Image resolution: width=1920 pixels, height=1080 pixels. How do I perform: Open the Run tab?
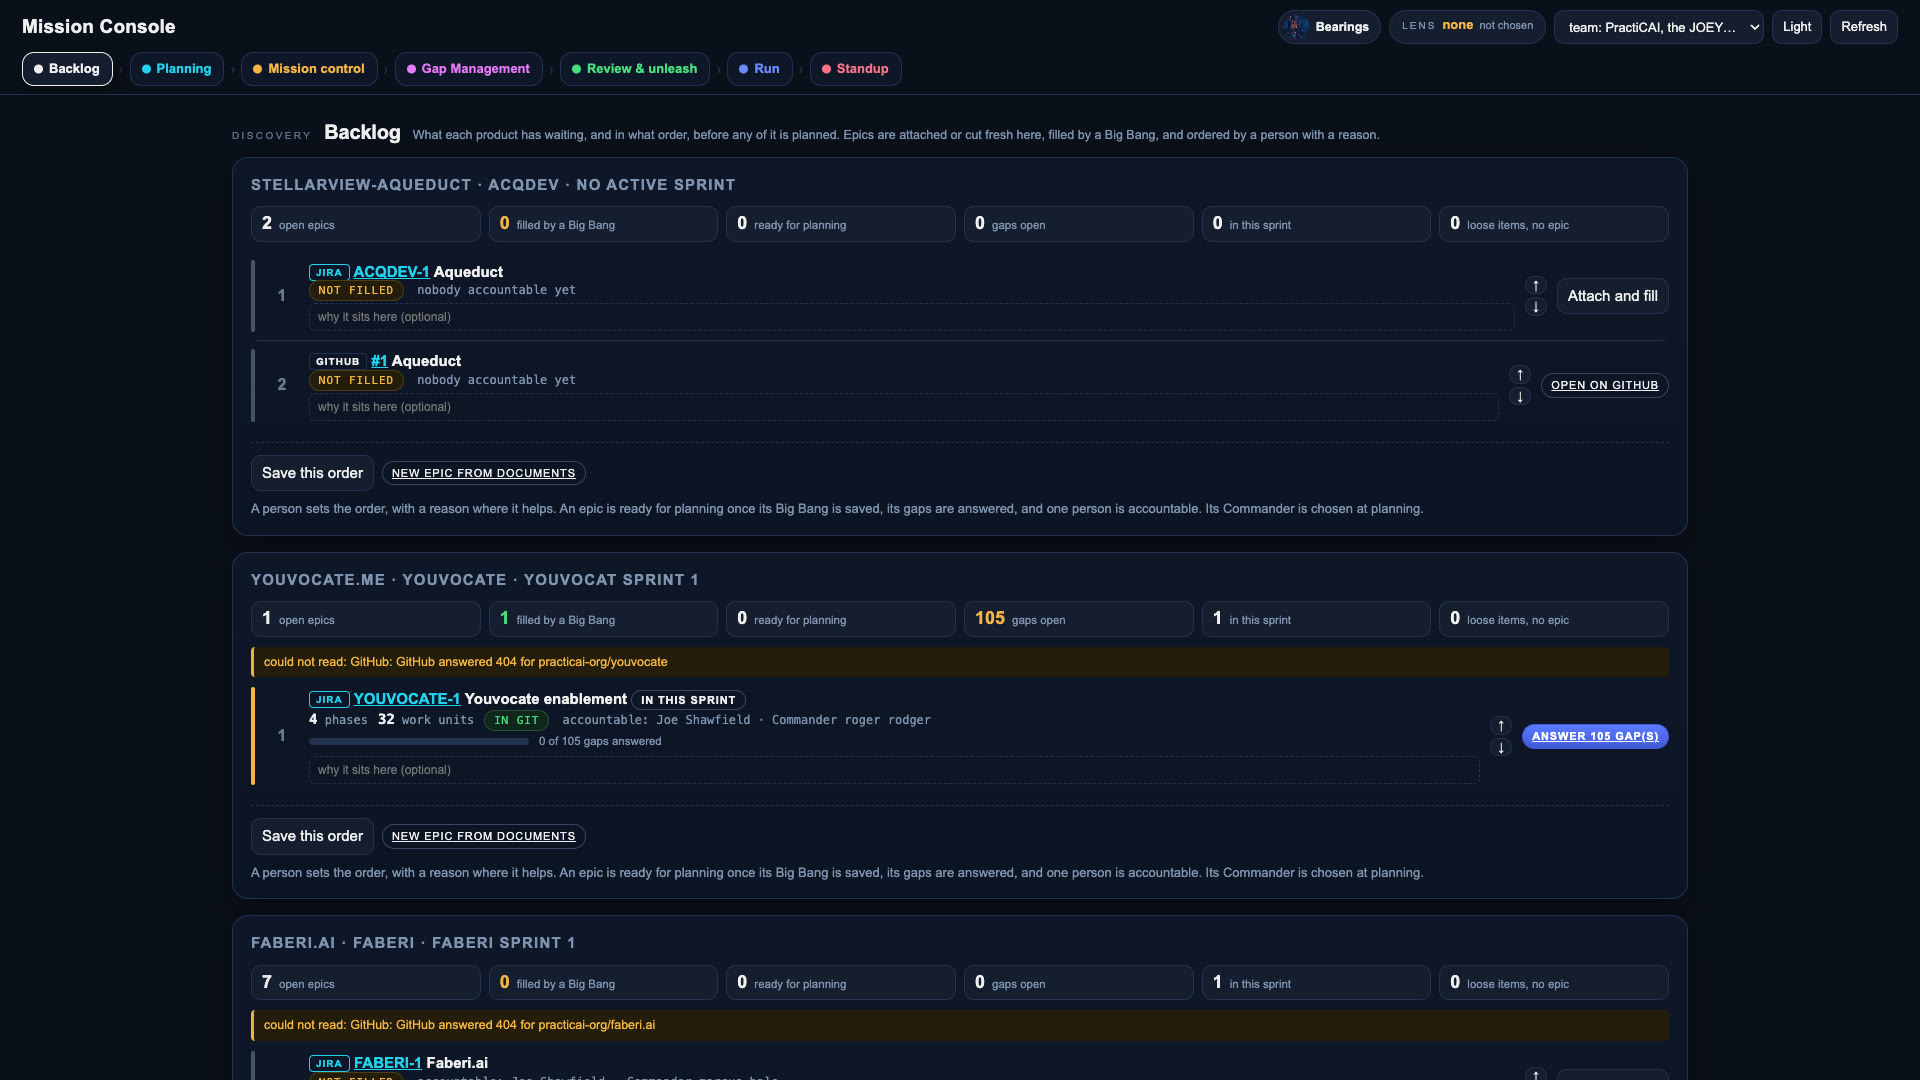[x=760, y=69]
